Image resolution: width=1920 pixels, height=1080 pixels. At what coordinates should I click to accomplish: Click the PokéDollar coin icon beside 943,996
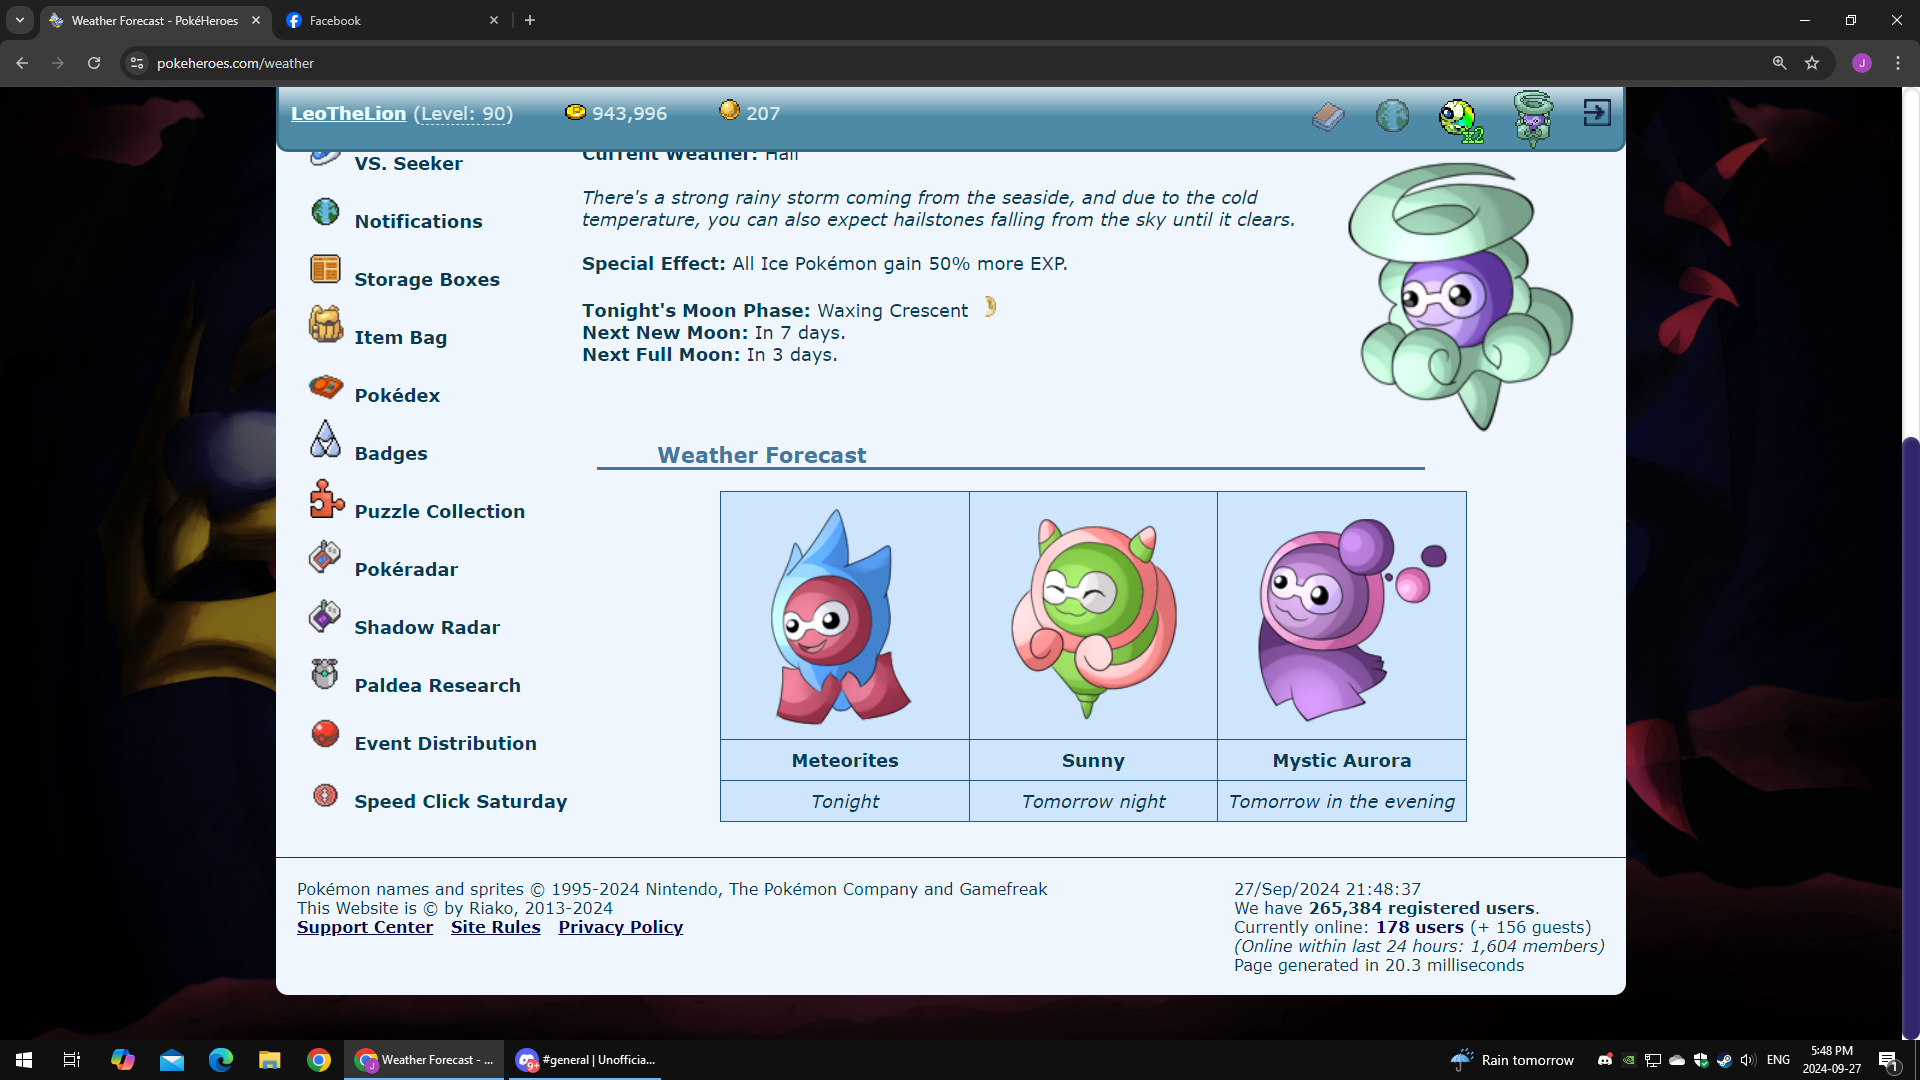tap(575, 112)
